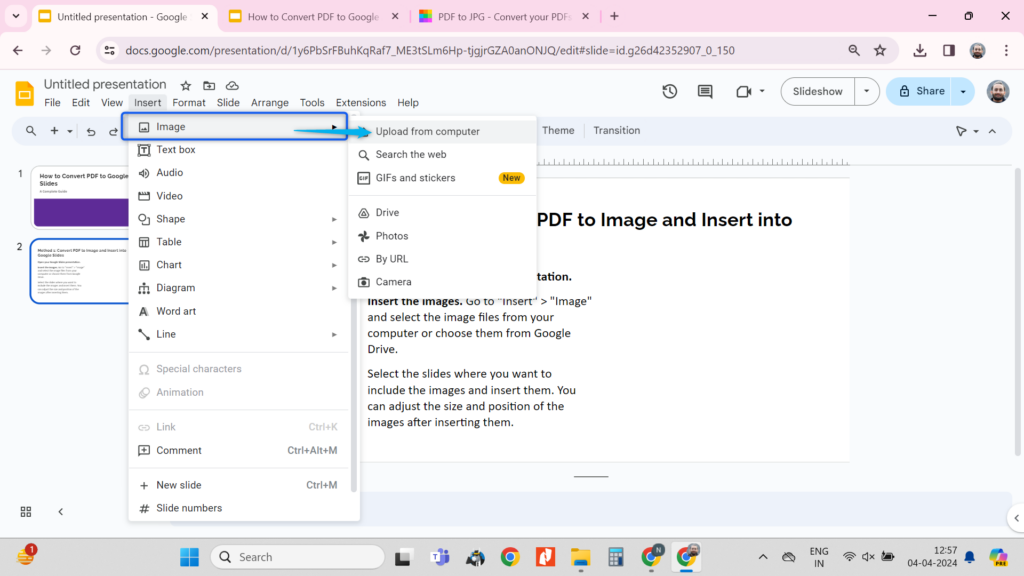Select slide 1 thumbnail in filmstrip
Screen dimensions: 1024x576
[x=81, y=197]
